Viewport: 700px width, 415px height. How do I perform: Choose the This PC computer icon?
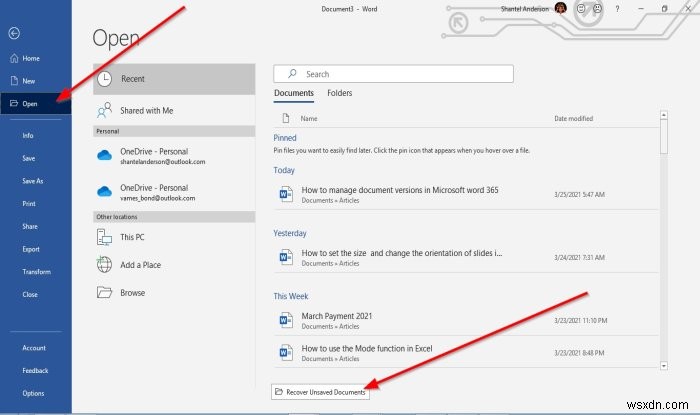(x=104, y=237)
